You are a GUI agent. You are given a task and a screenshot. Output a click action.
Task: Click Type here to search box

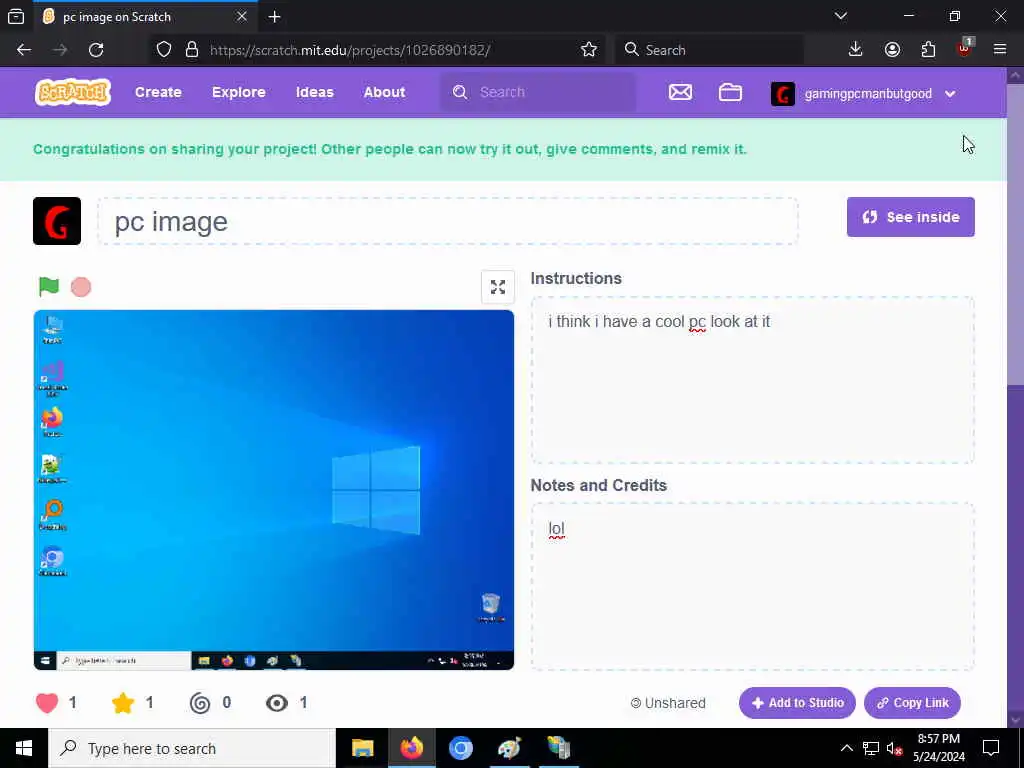tap(192, 748)
